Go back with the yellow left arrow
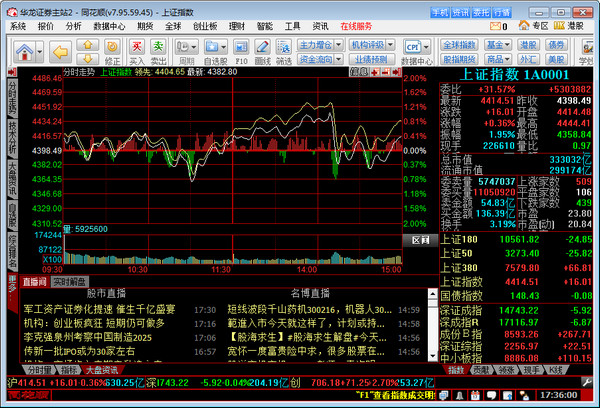Screen dimensions: 600x408 tap(60, 52)
